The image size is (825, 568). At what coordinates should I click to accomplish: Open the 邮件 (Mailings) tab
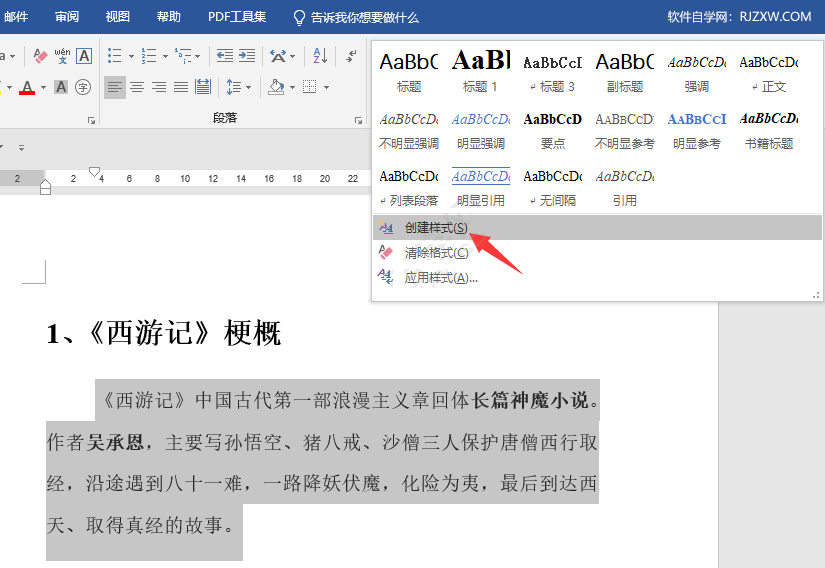click(x=16, y=17)
